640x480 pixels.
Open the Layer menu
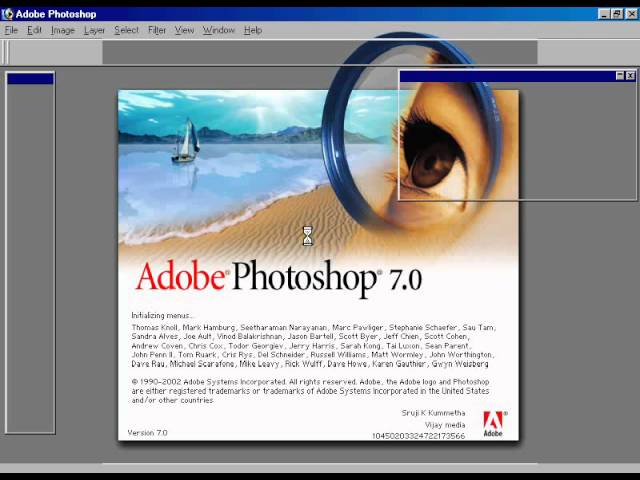(x=94, y=30)
